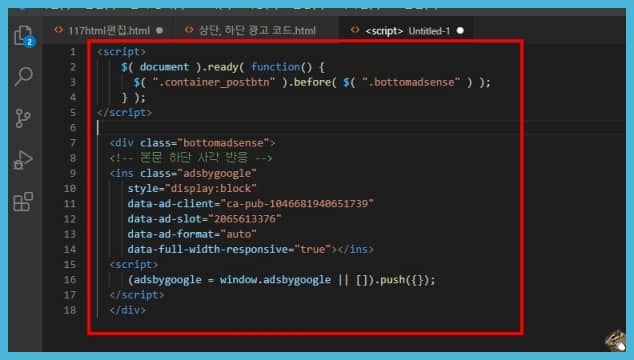This screenshot has height=360, width=634.
Task: Click the "adsbygoogle" class value on line 9
Action: tap(217, 173)
